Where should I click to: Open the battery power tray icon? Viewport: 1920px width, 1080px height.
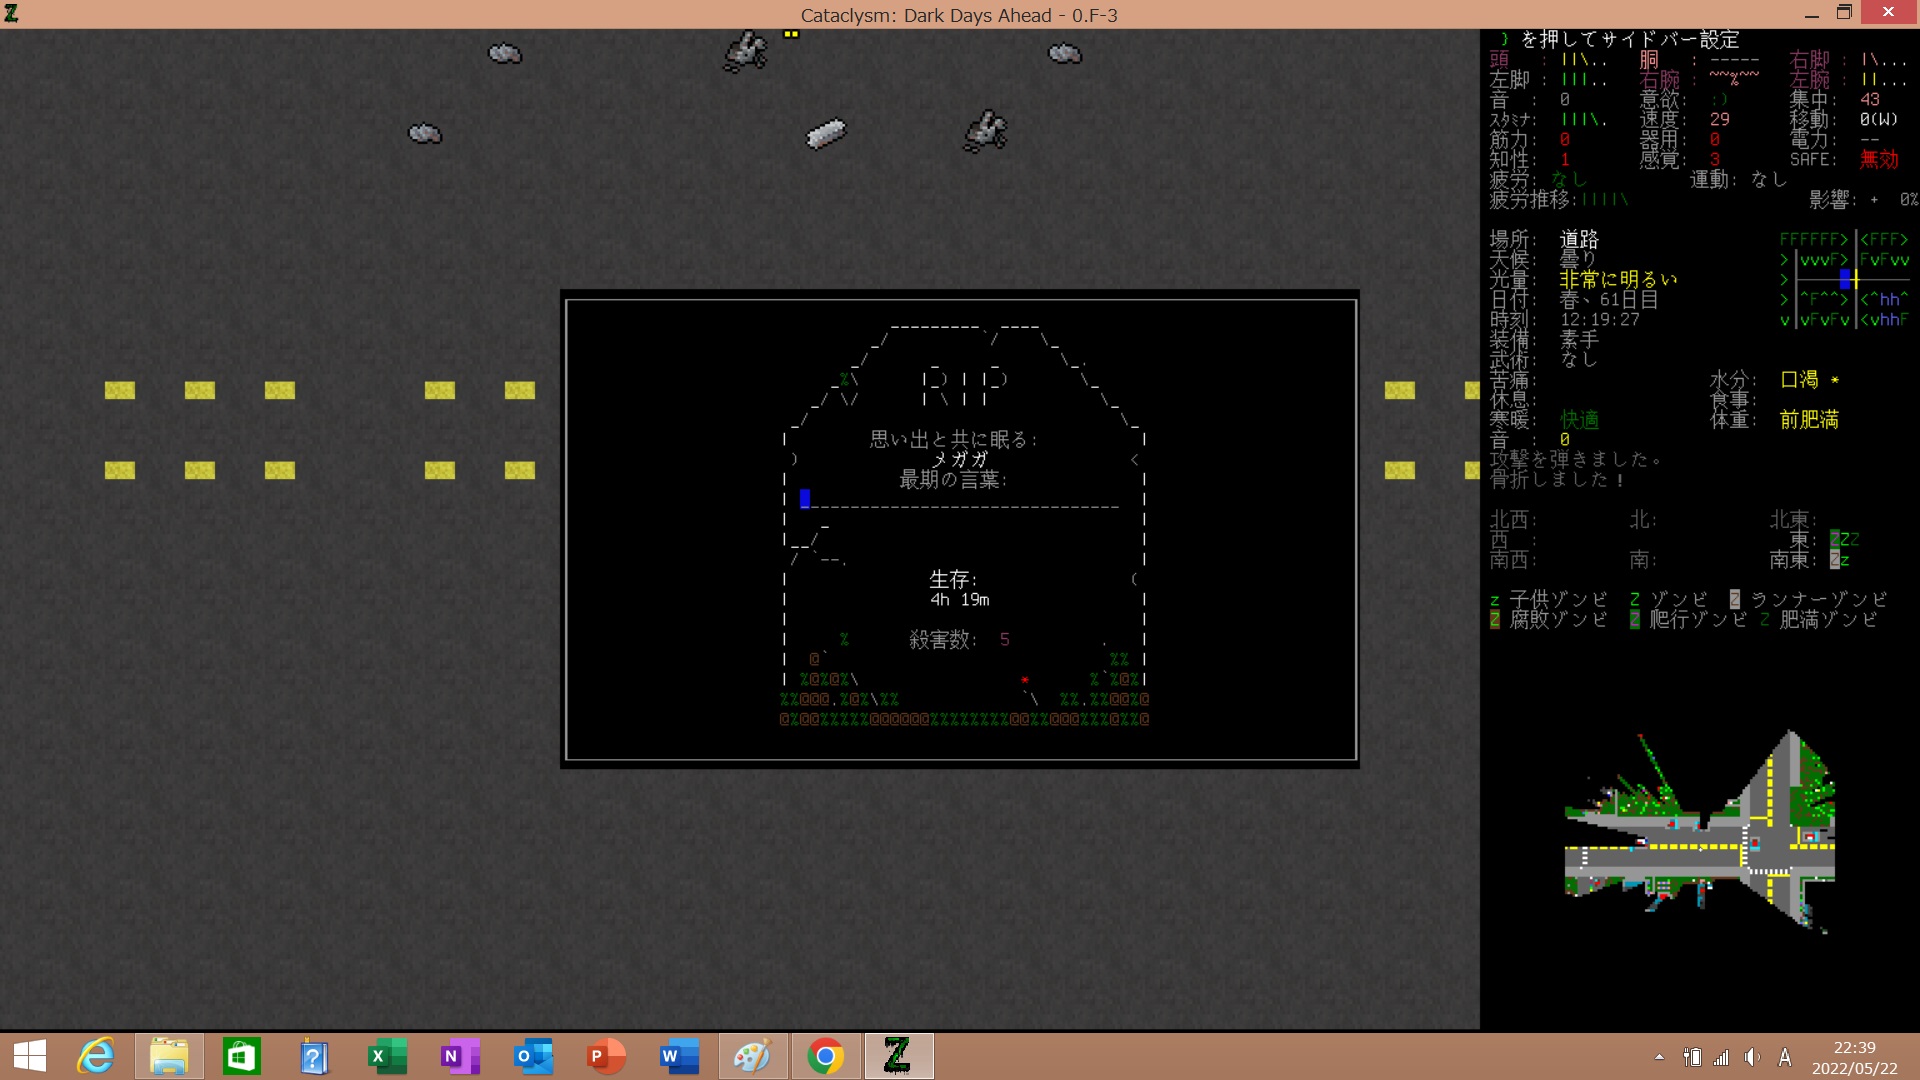(x=1692, y=1057)
